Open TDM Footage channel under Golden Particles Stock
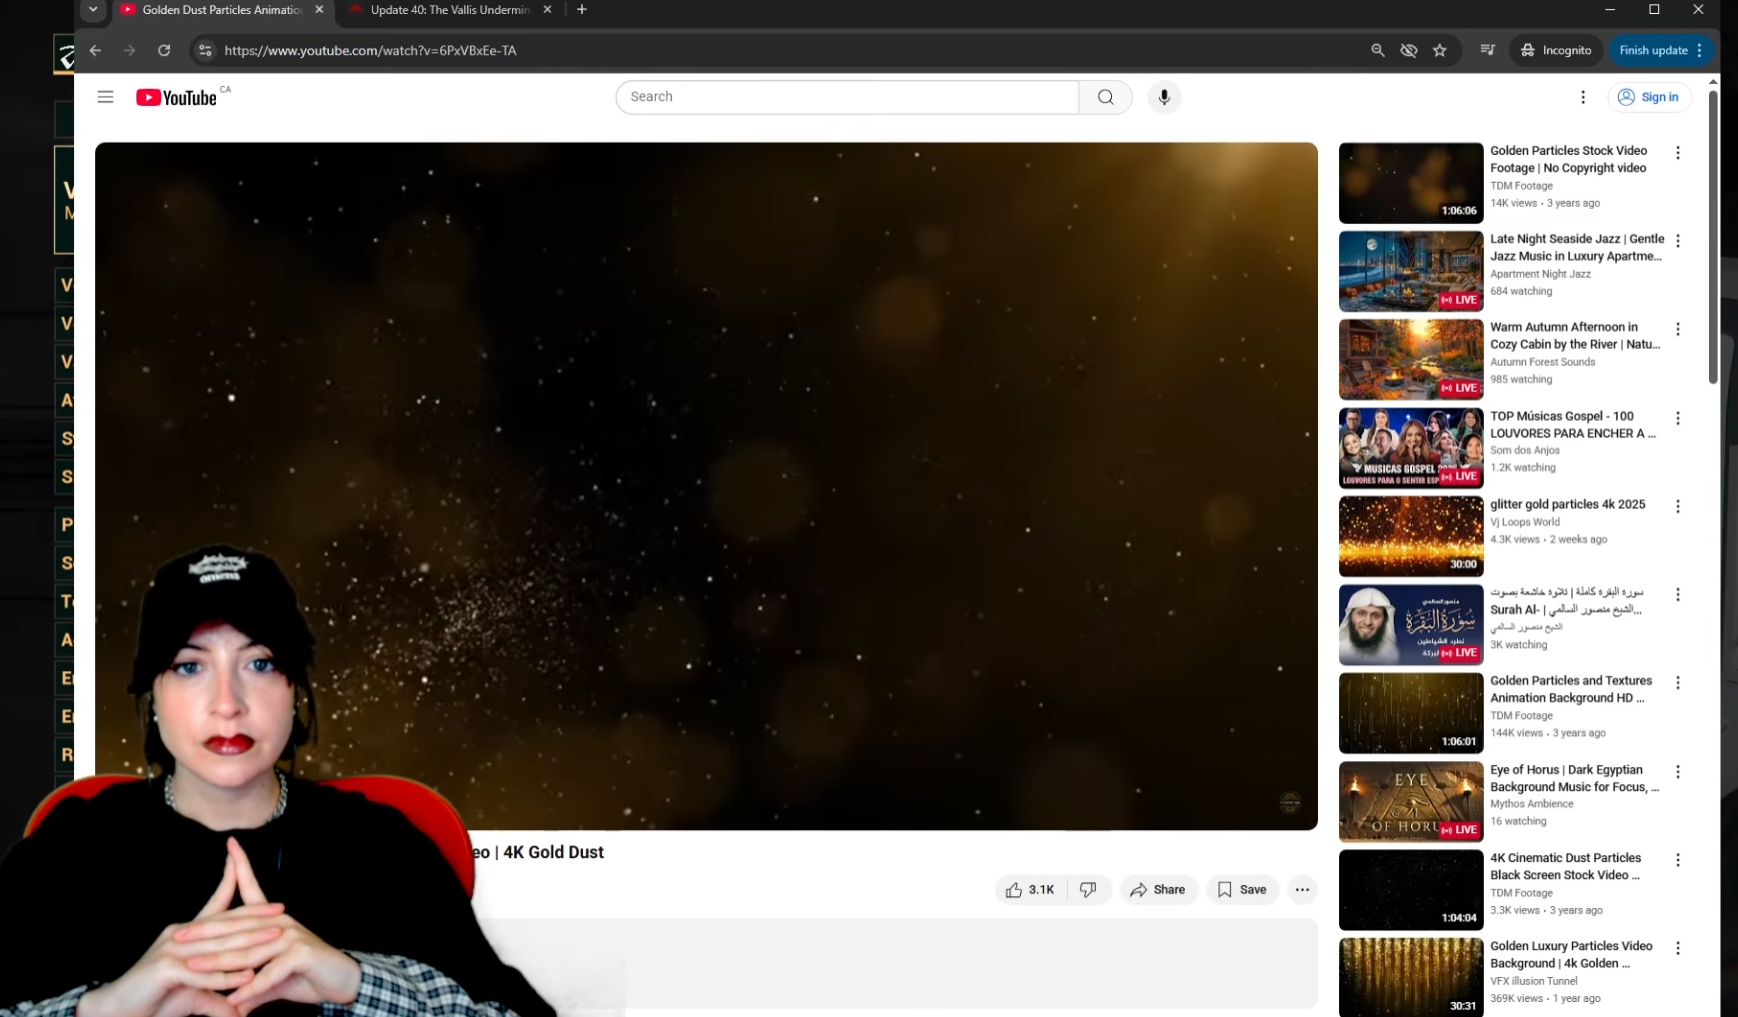The width and height of the screenshot is (1738, 1017). tap(1521, 186)
